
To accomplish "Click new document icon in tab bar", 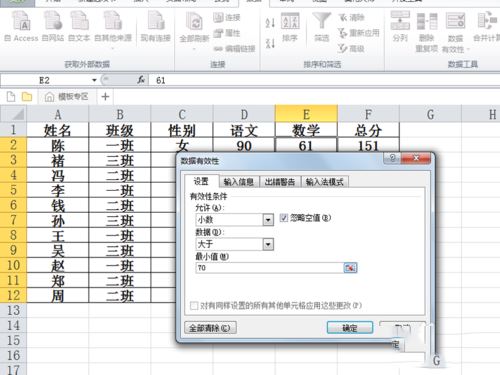I will coord(11,97).
